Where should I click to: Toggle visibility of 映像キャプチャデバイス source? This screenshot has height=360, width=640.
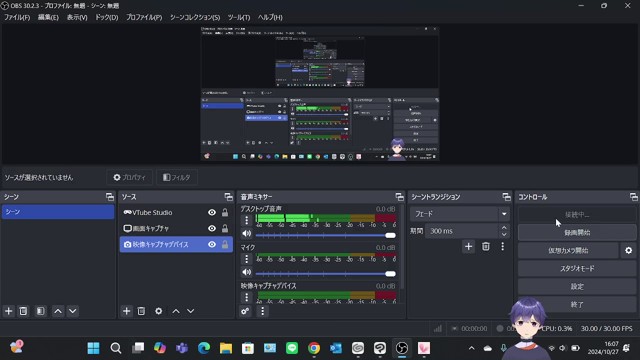pyautogui.click(x=212, y=244)
